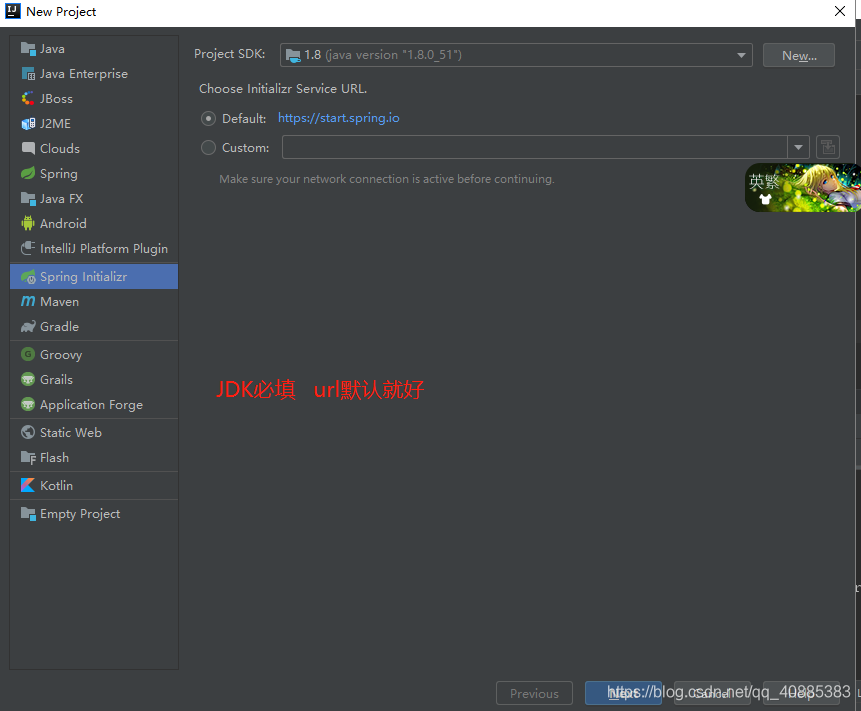Click the JBoss icon
Image resolution: width=861 pixels, height=711 pixels.
click(x=28, y=99)
